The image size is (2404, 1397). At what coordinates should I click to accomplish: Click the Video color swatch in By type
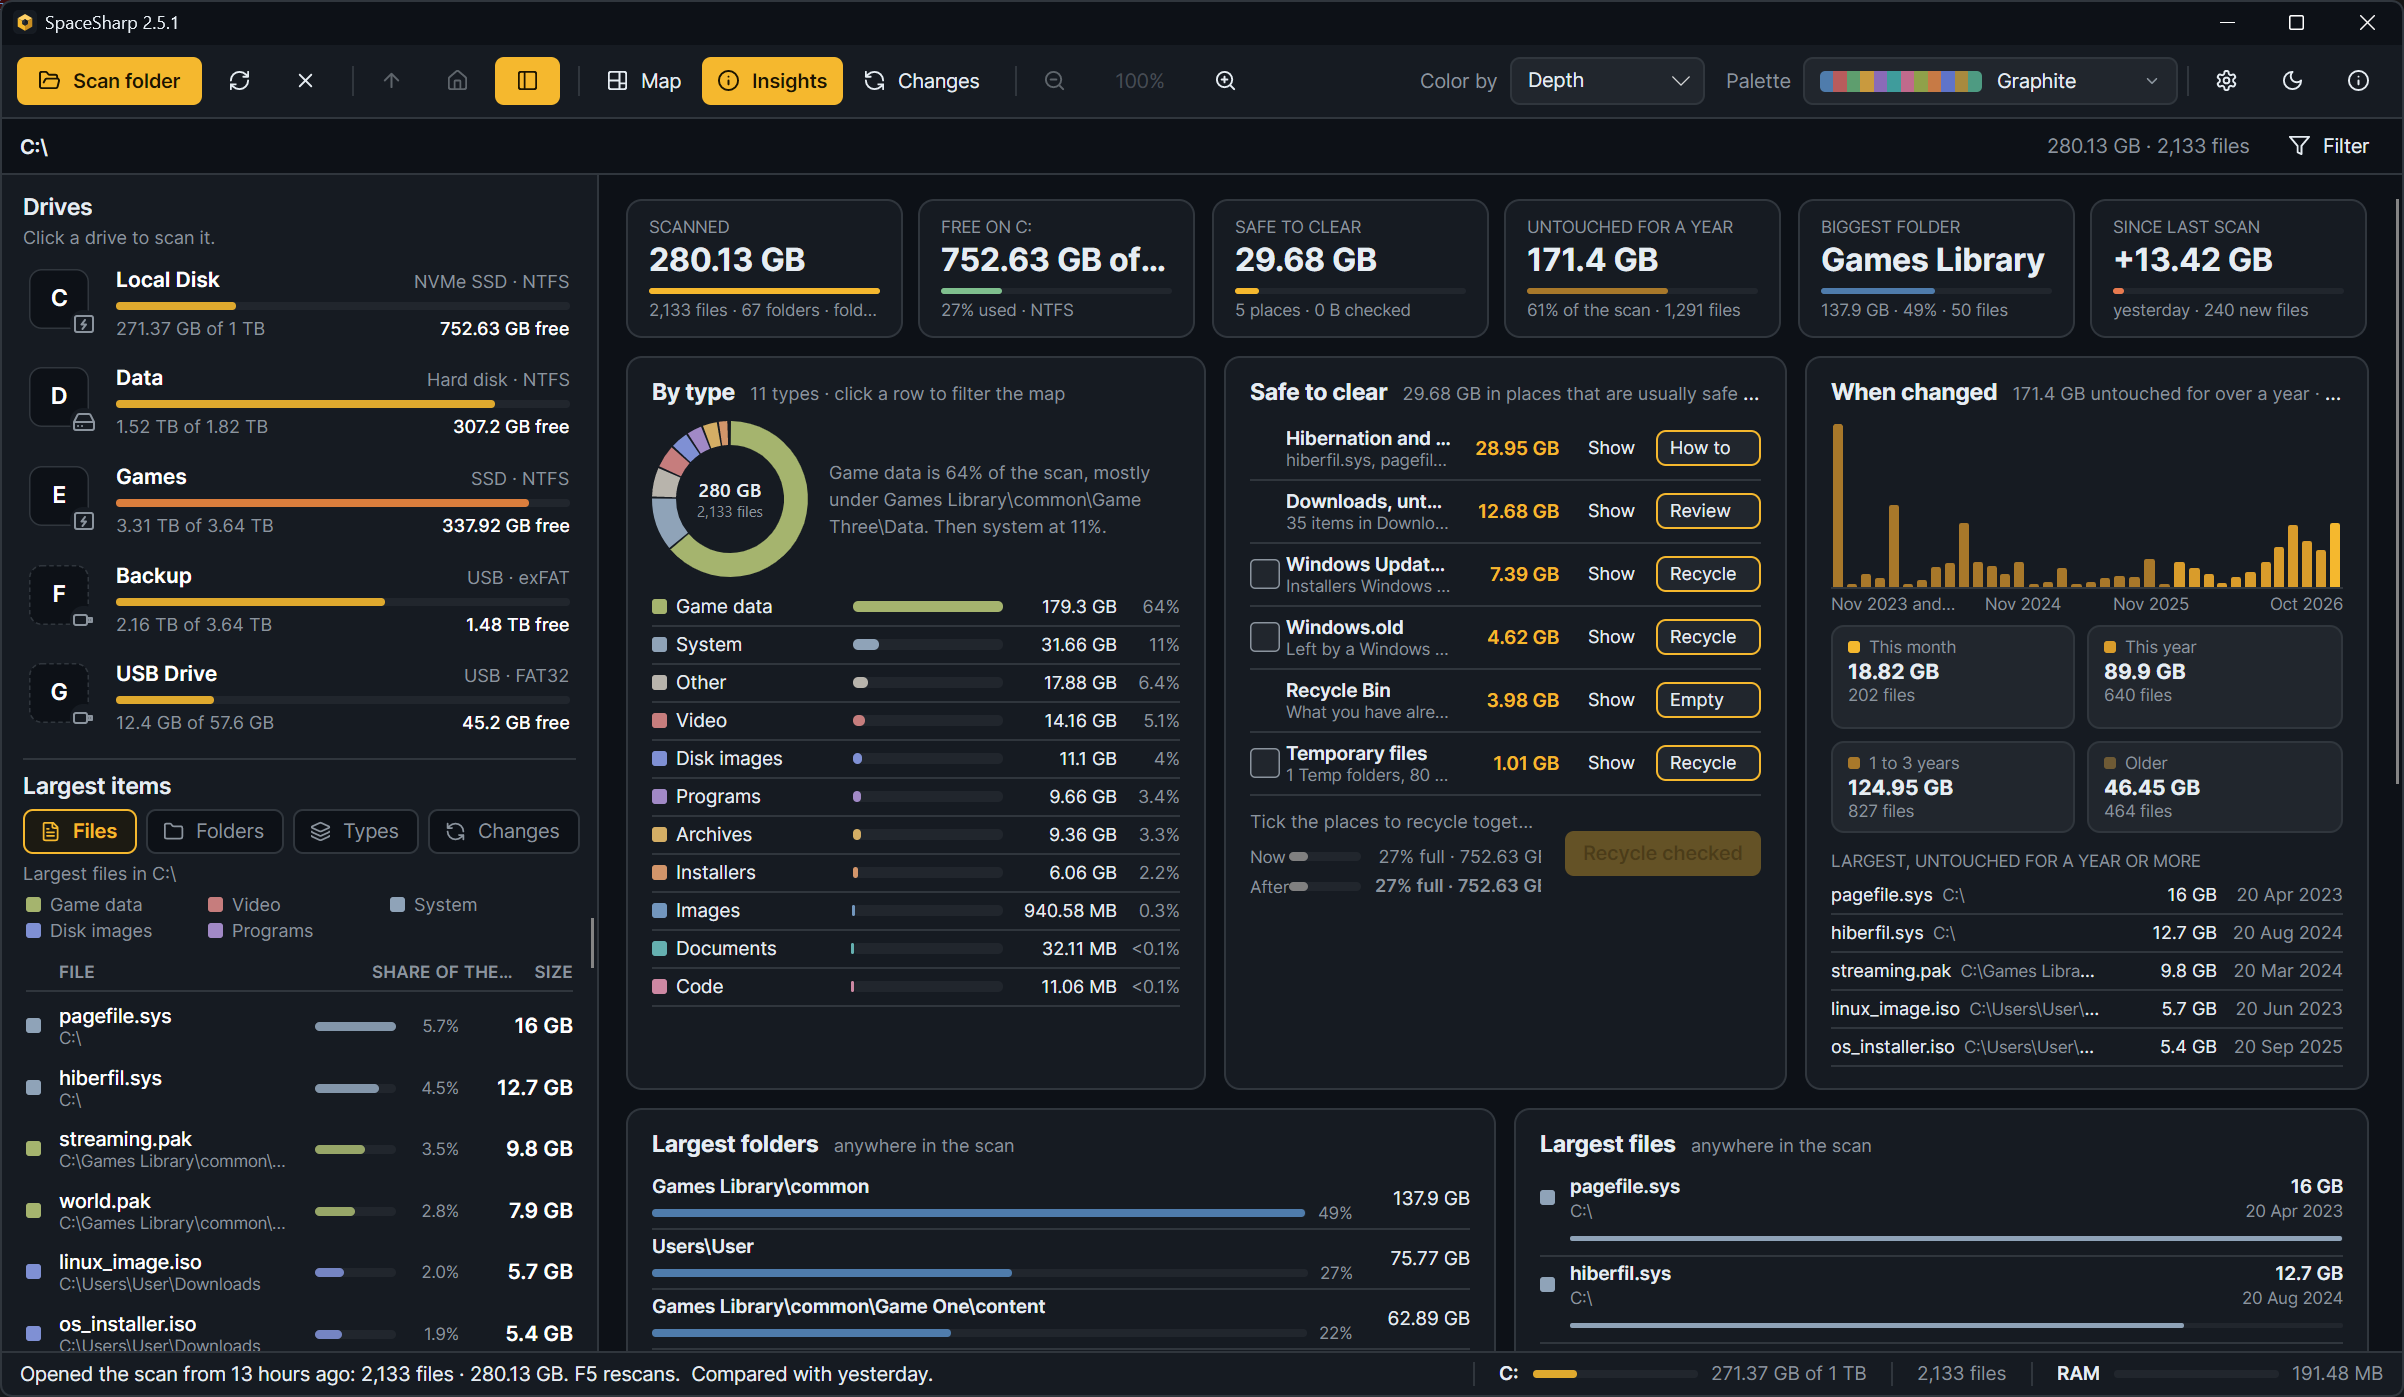[x=660, y=721]
